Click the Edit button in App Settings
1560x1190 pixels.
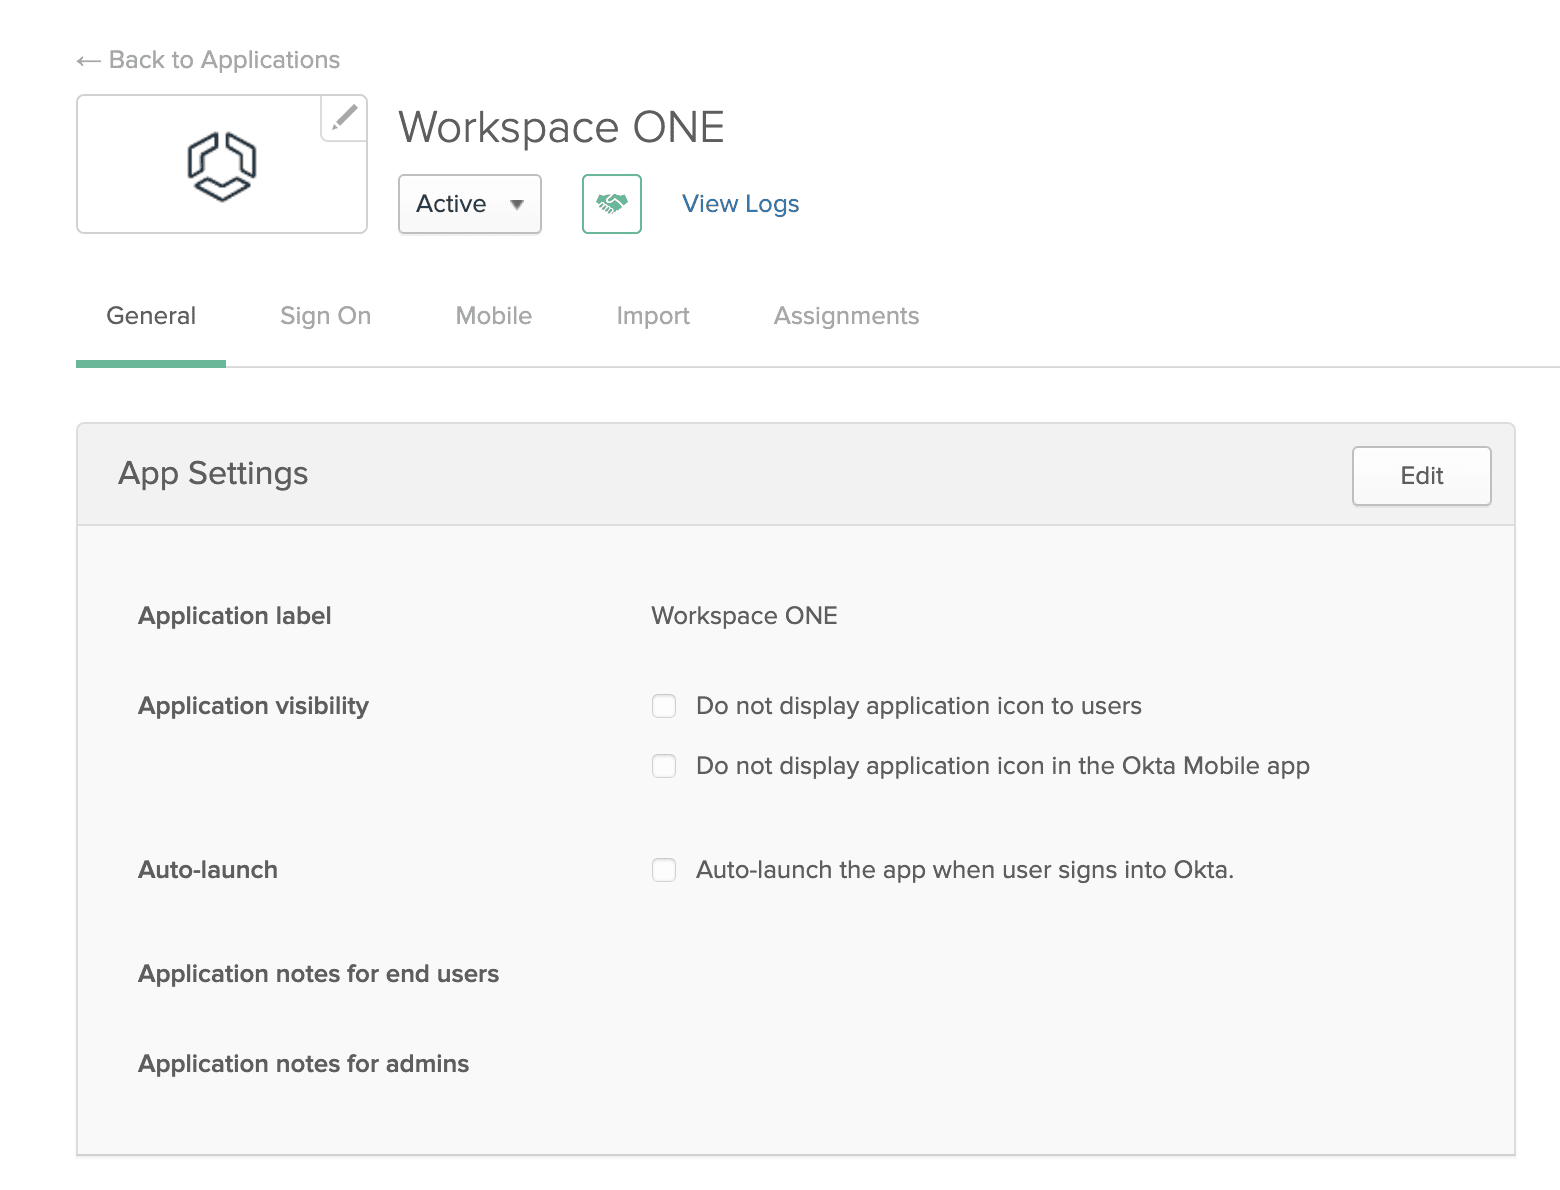tap(1421, 476)
